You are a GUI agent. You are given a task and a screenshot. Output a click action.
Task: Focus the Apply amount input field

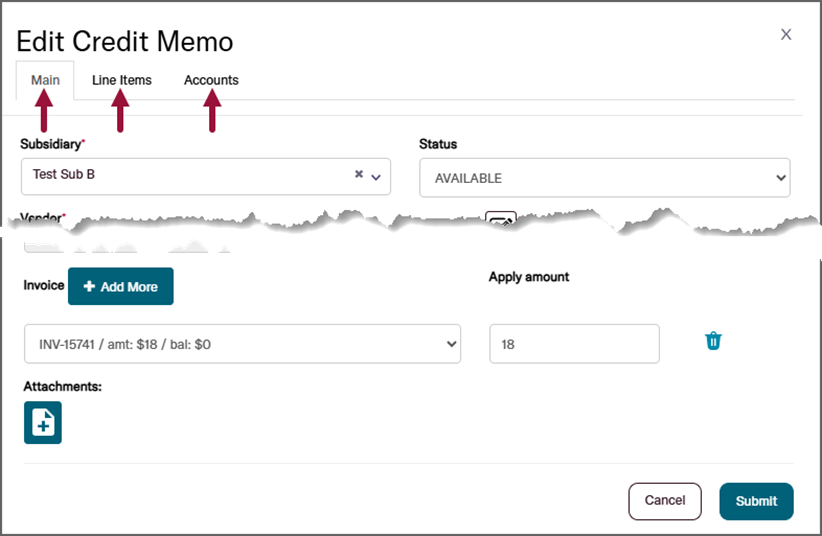click(x=574, y=344)
